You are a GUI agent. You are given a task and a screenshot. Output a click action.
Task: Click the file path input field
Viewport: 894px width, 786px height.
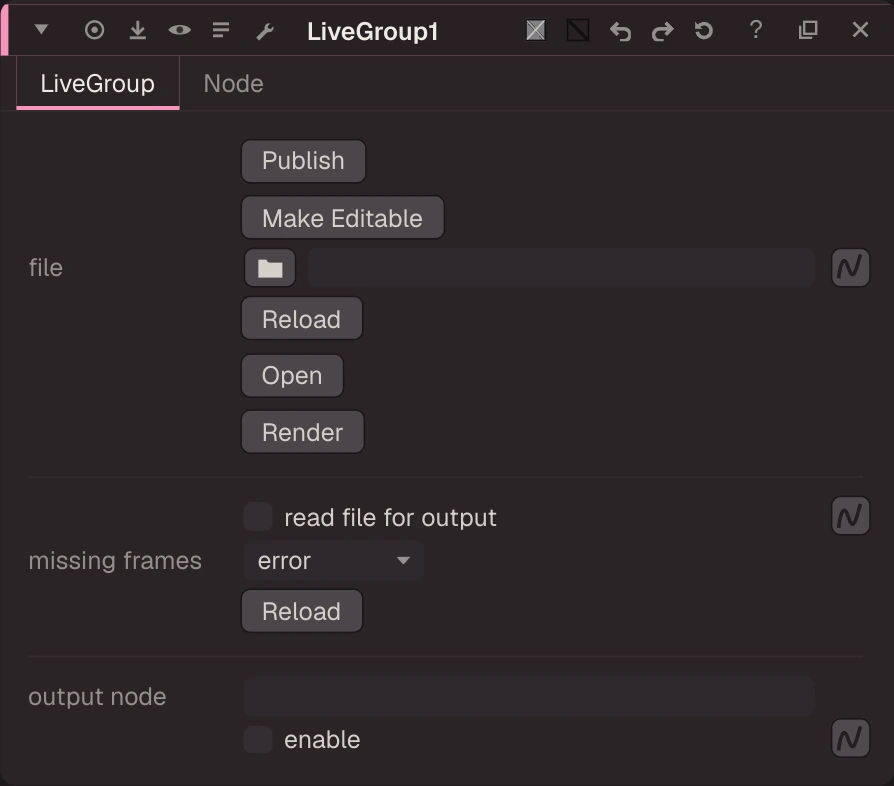click(562, 267)
